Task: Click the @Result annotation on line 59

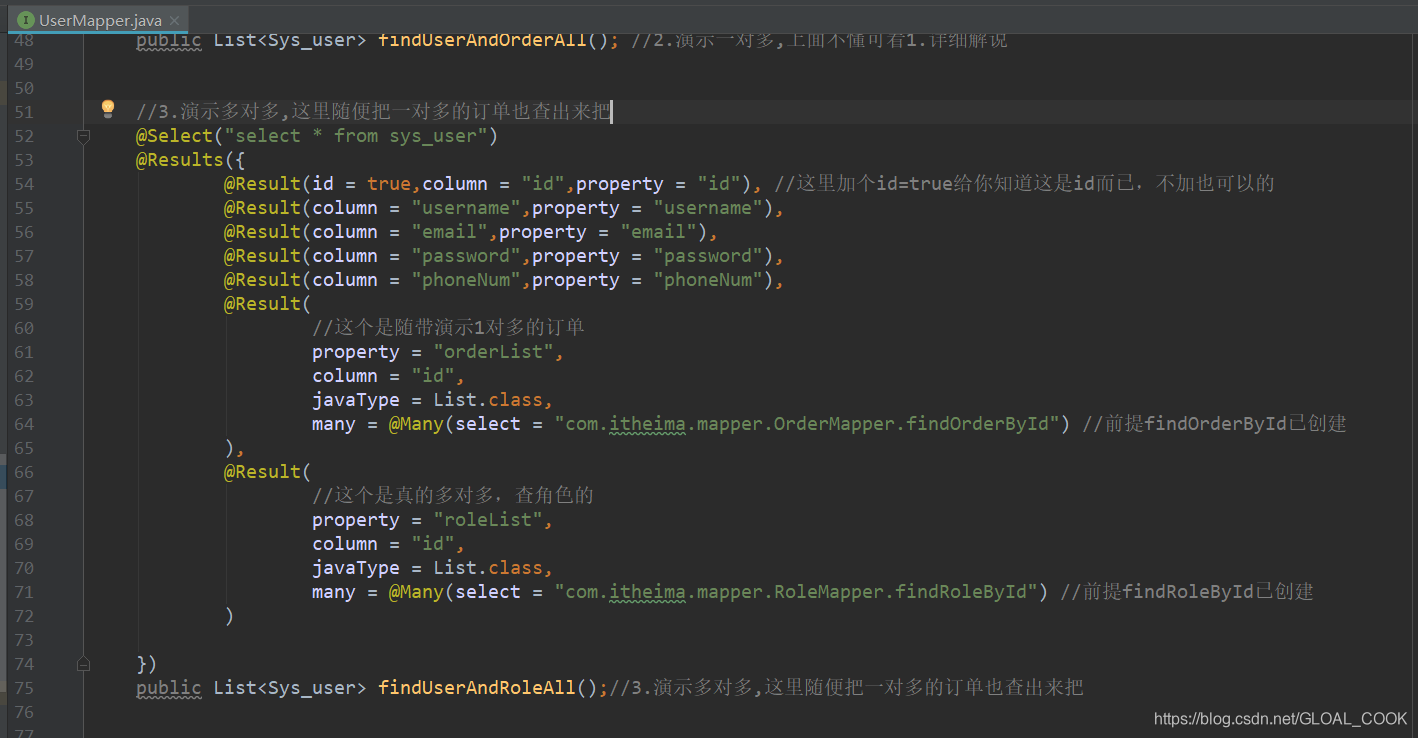Action: [x=262, y=304]
